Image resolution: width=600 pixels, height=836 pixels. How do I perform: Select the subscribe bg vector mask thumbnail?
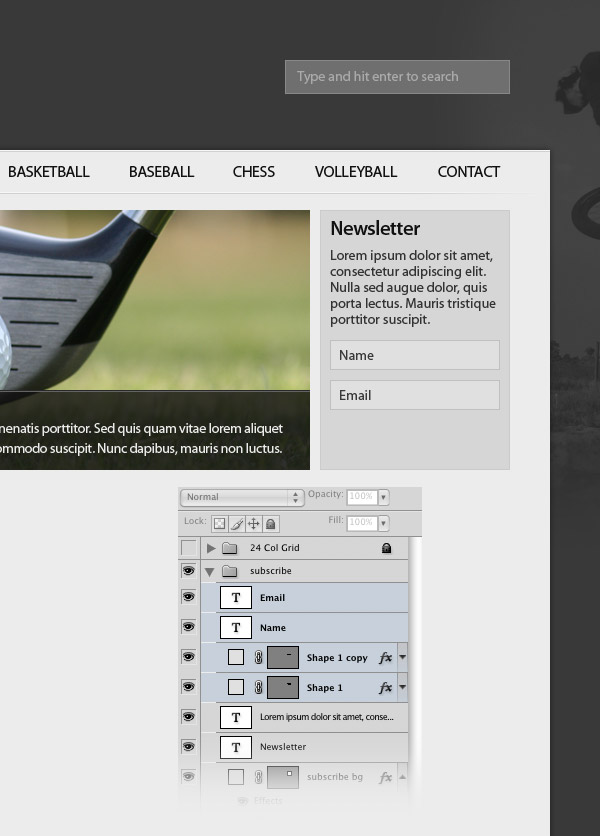(x=283, y=777)
